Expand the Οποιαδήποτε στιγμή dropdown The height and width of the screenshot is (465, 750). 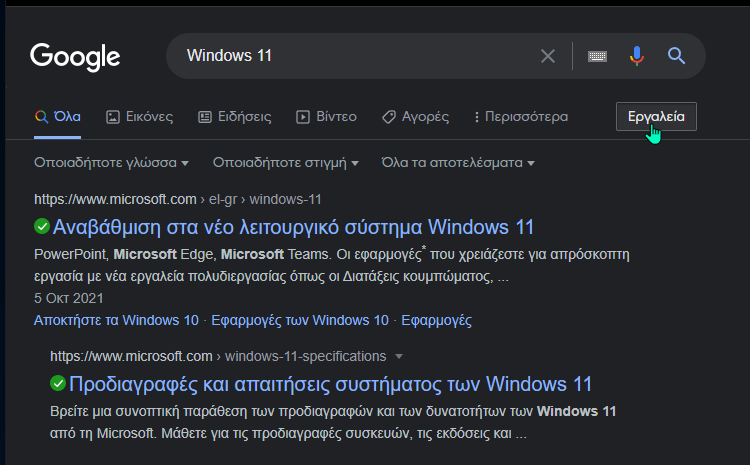[286, 163]
